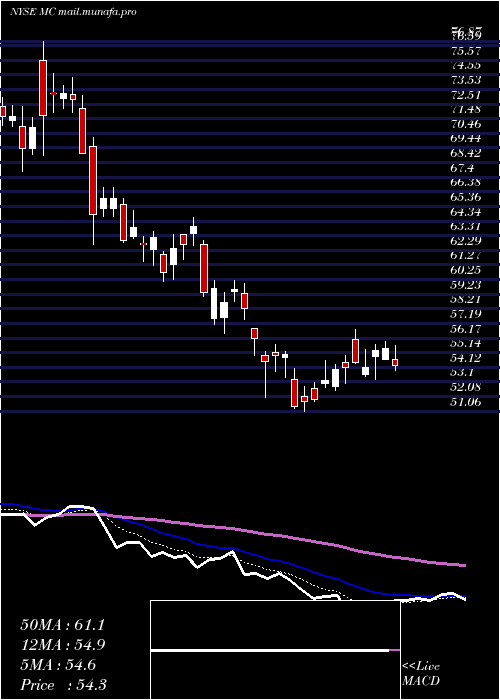The width and height of the screenshot is (500, 700).
Task: Select the 71.48 price axis label
Action: [466, 109]
